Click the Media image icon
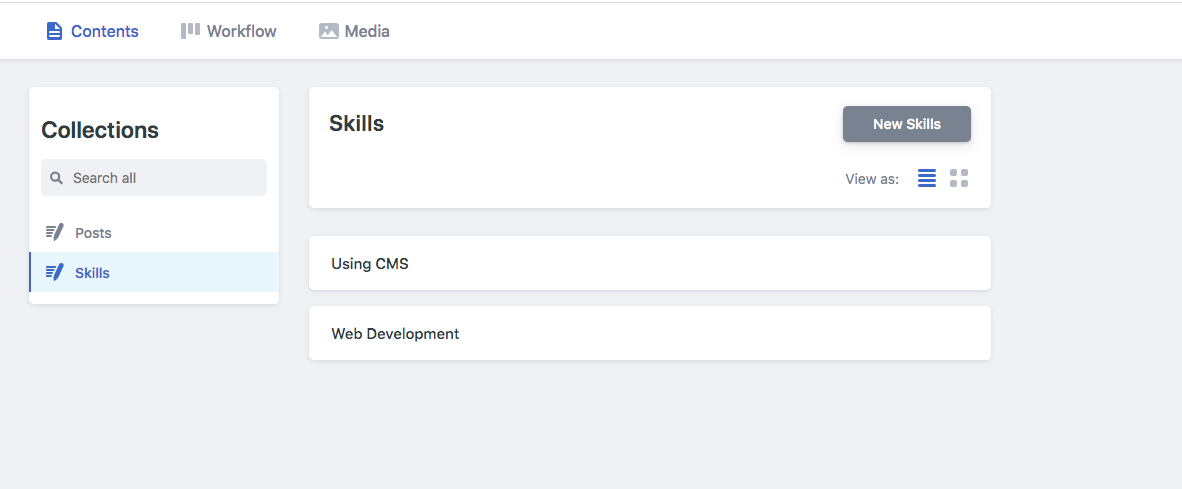 [x=329, y=31]
